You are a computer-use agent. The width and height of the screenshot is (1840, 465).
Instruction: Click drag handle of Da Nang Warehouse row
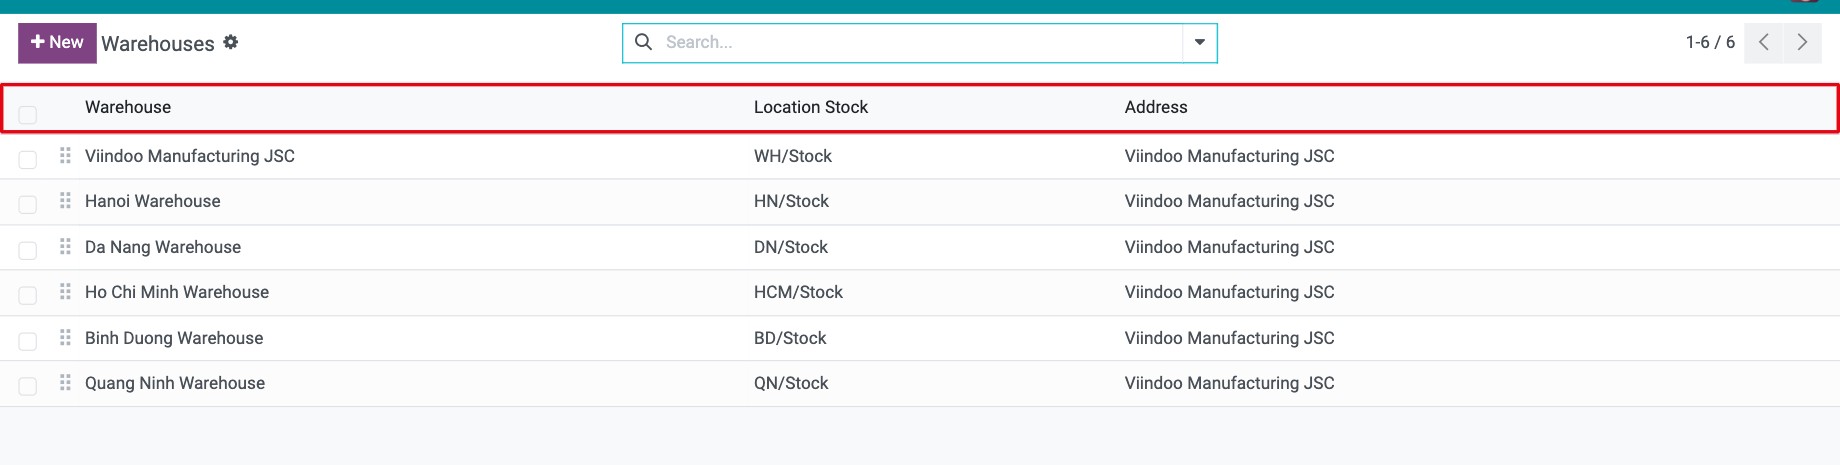point(65,246)
